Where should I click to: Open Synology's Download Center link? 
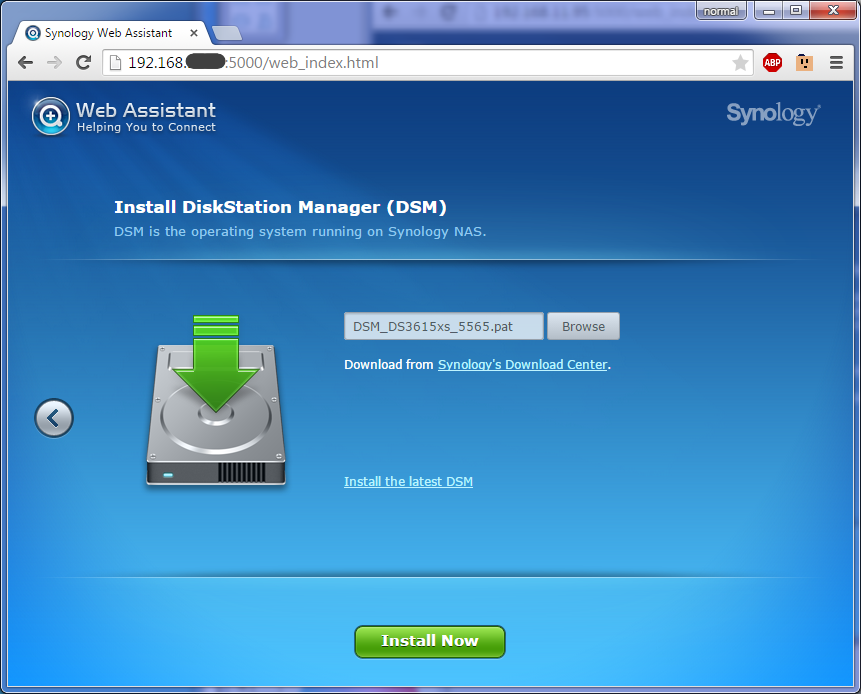522,365
